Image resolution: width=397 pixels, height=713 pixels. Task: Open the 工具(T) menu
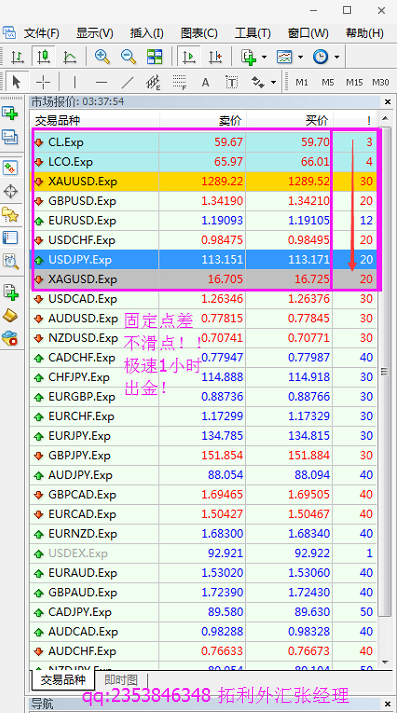click(252, 33)
